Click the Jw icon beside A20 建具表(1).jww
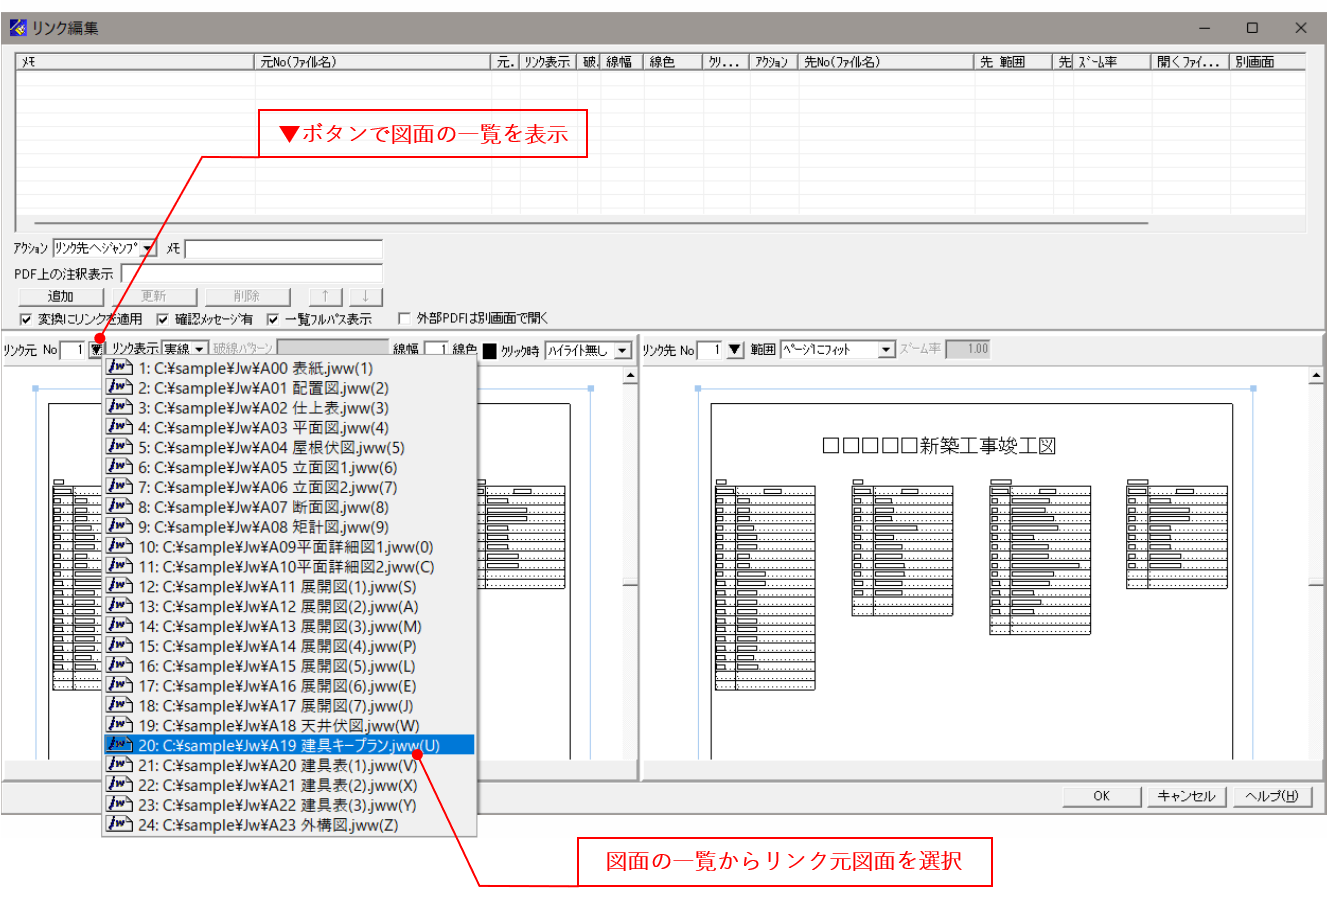Image resolution: width=1327 pixels, height=908 pixels. click(x=118, y=765)
